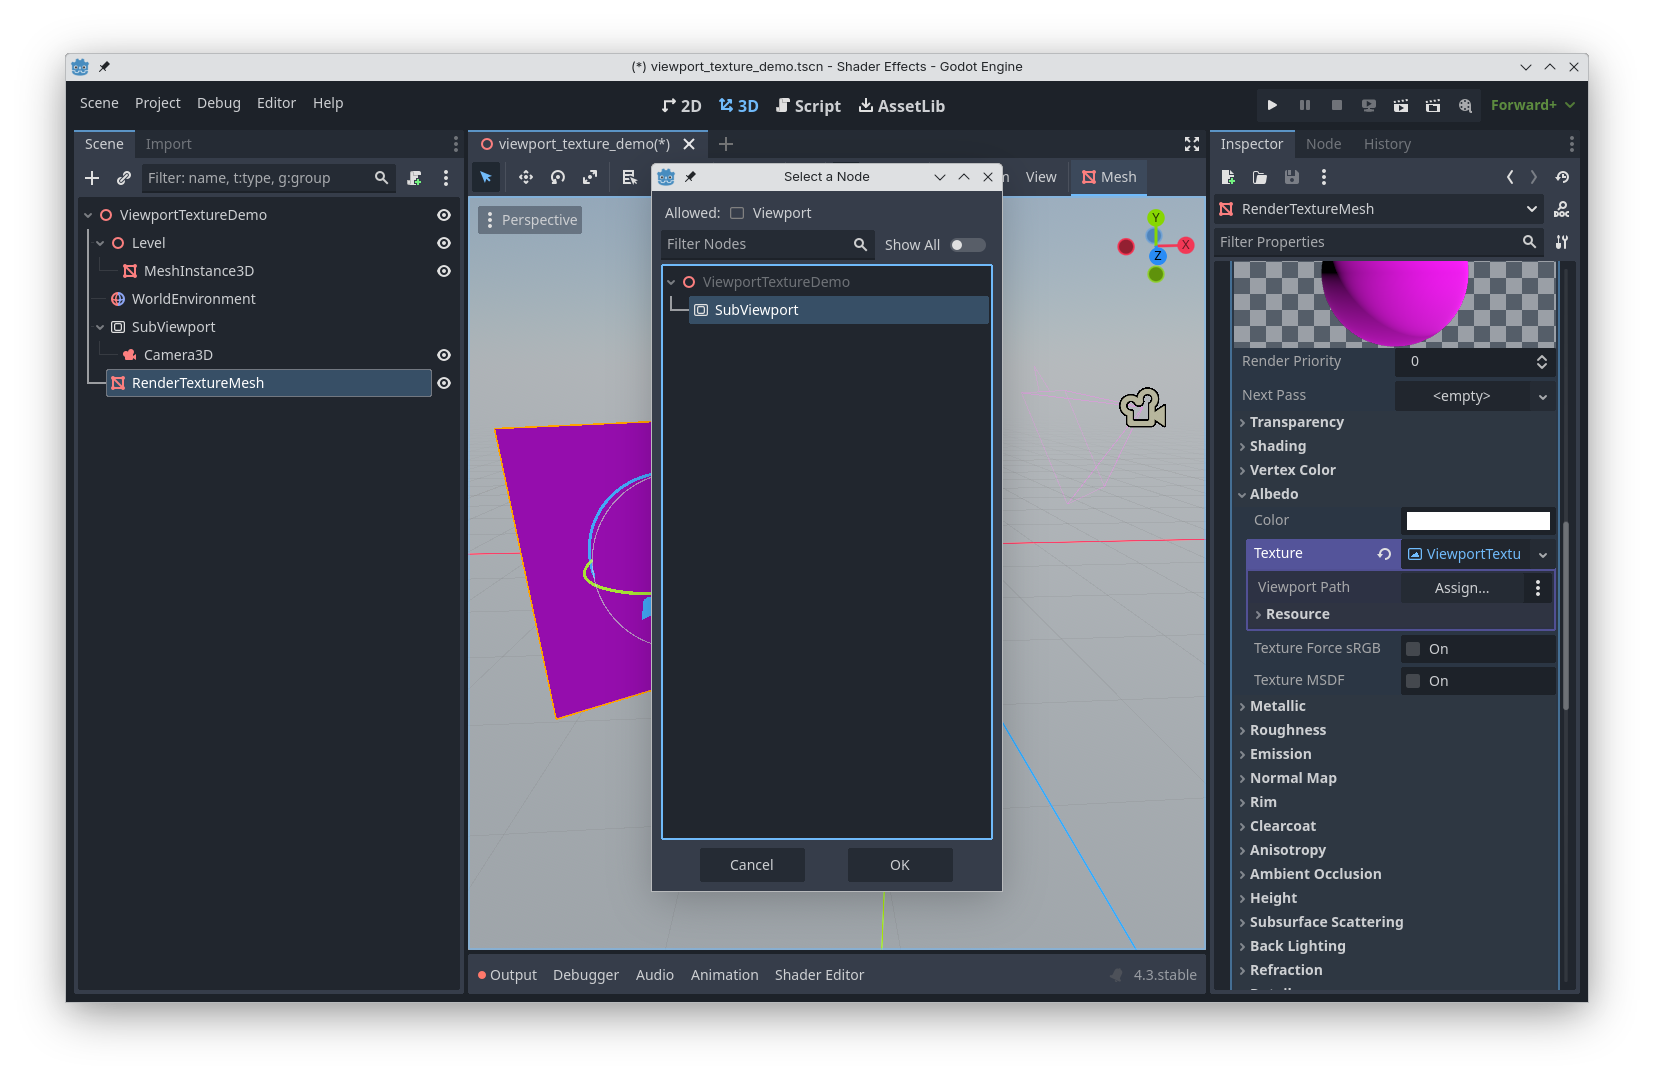
Task: Toggle visibility of MeshInstance3D node
Action: 444,271
